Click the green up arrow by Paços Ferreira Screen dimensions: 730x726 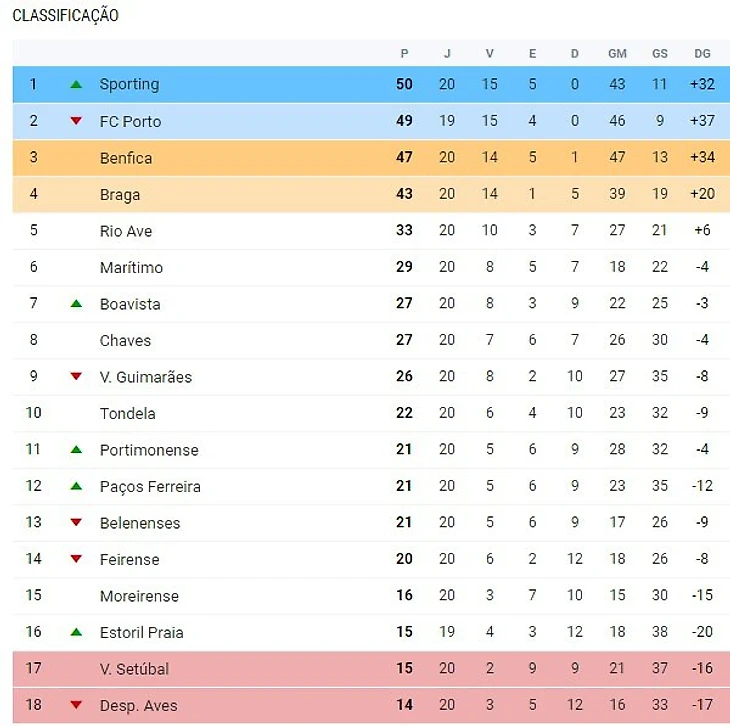pos(76,487)
